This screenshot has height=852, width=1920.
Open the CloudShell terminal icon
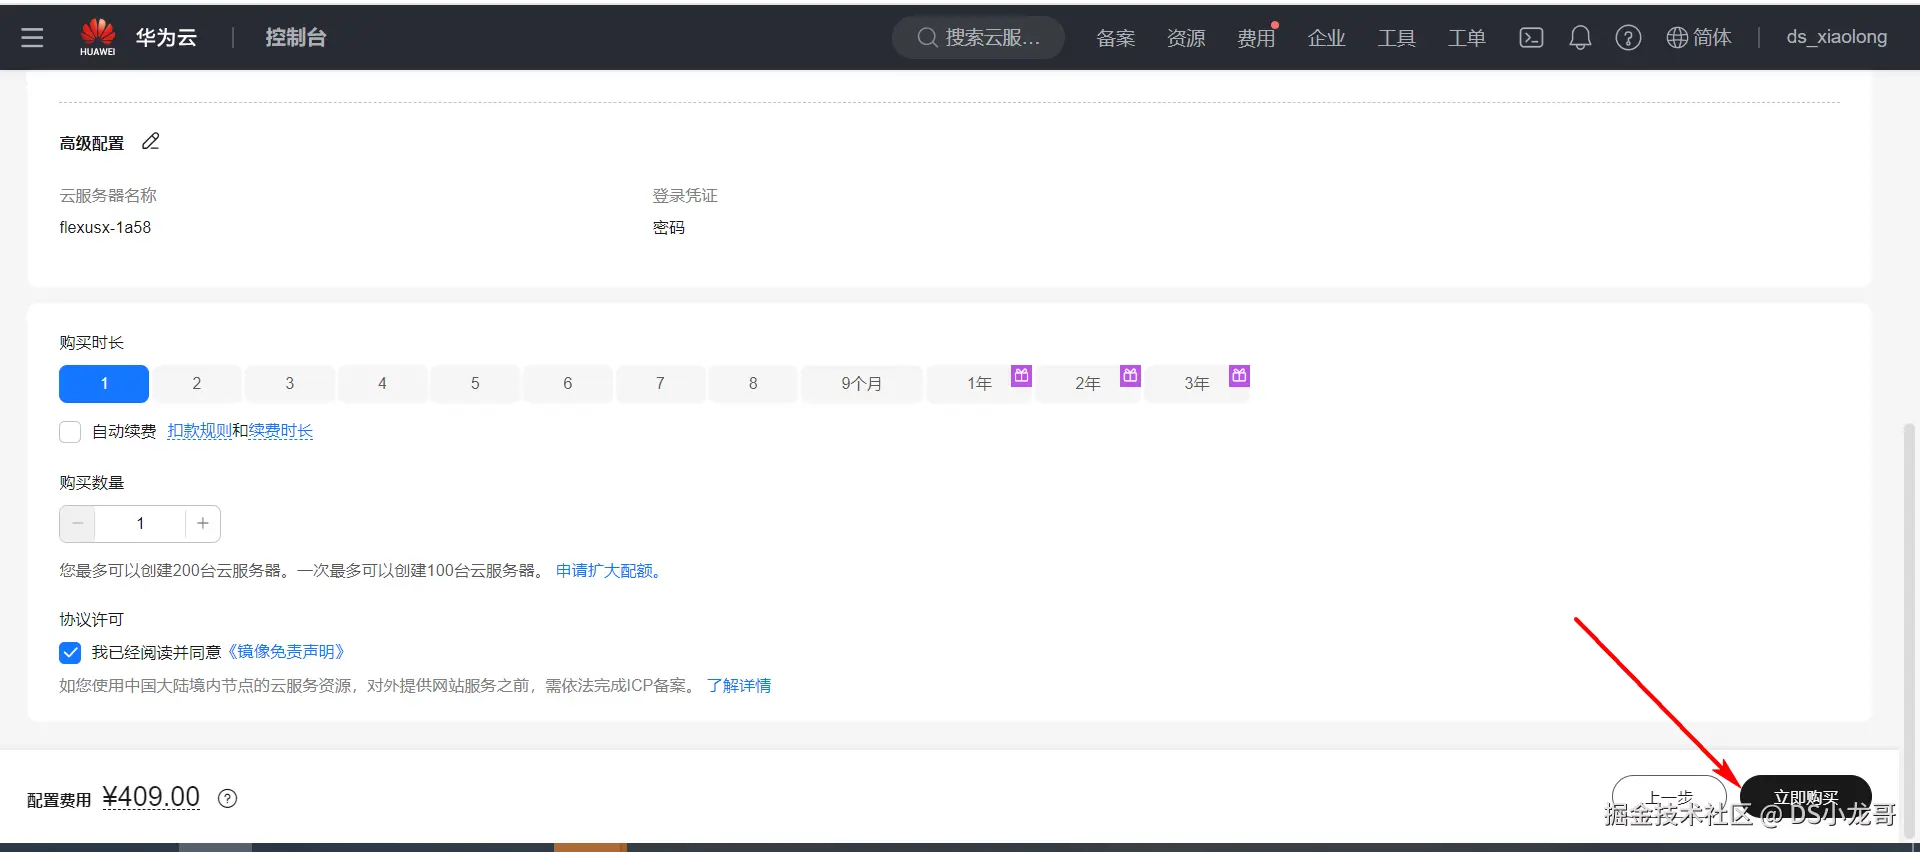click(1531, 38)
